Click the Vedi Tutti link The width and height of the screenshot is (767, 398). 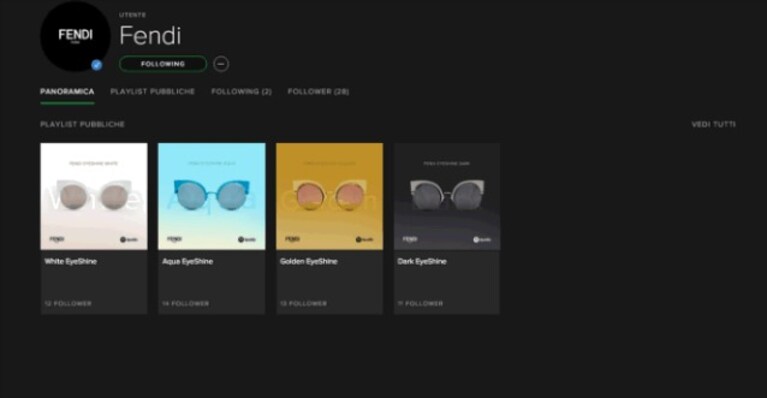pos(713,124)
